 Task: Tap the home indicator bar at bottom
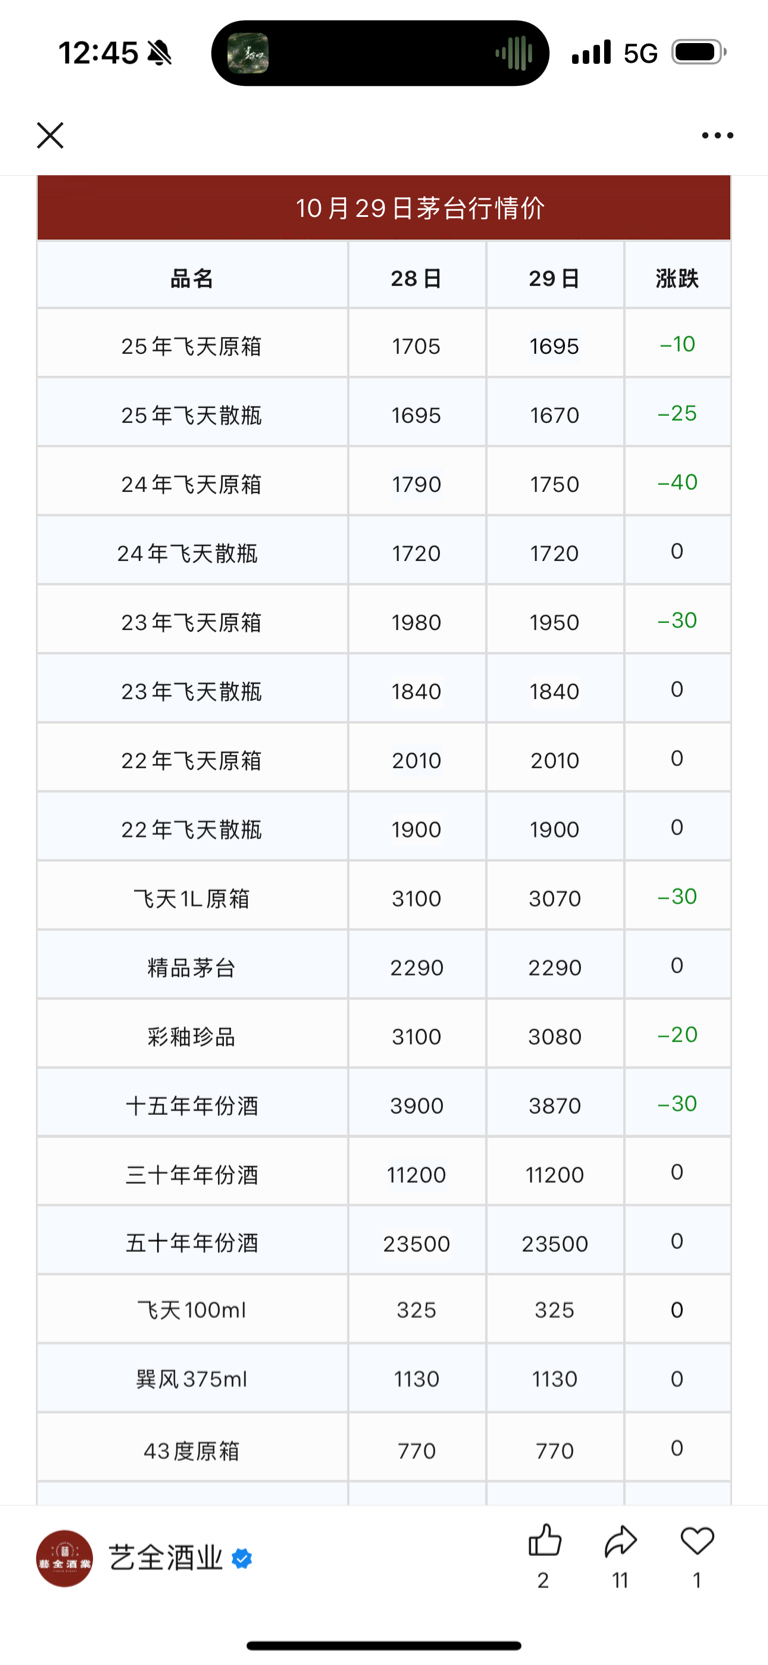[x=384, y=1645]
